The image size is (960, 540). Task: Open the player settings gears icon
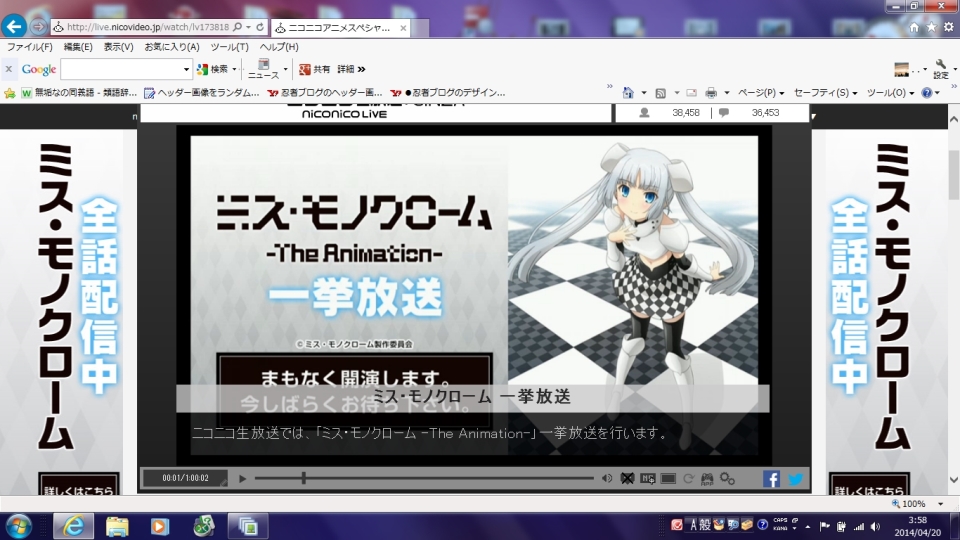click(x=727, y=479)
